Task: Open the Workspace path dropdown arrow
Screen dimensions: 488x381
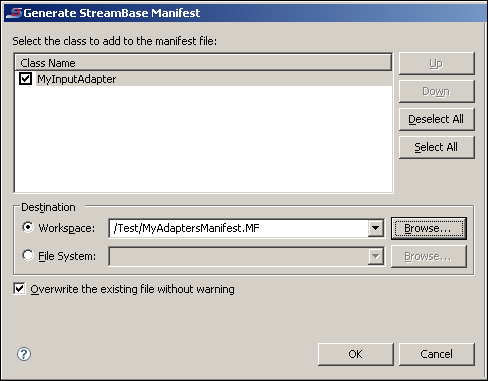Action: [376, 228]
